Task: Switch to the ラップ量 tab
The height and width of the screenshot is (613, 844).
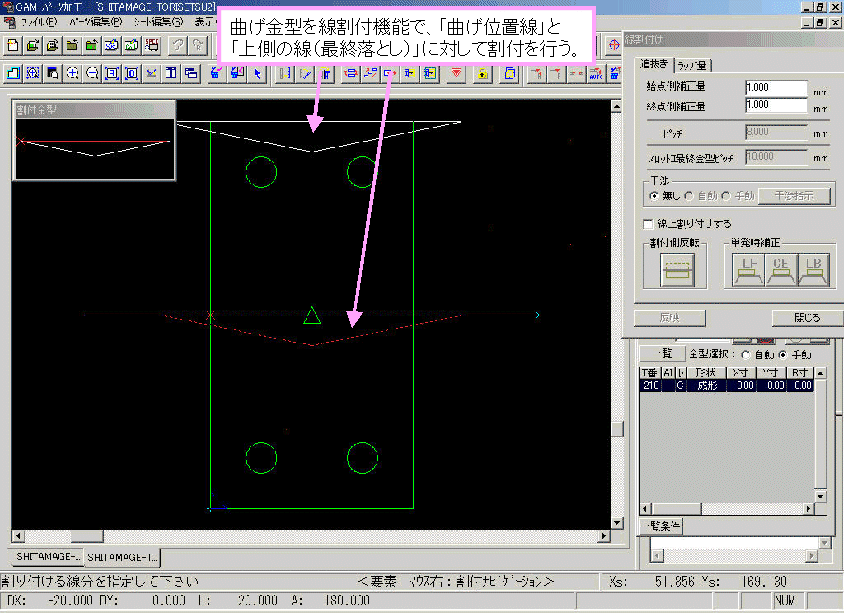Action: point(692,65)
